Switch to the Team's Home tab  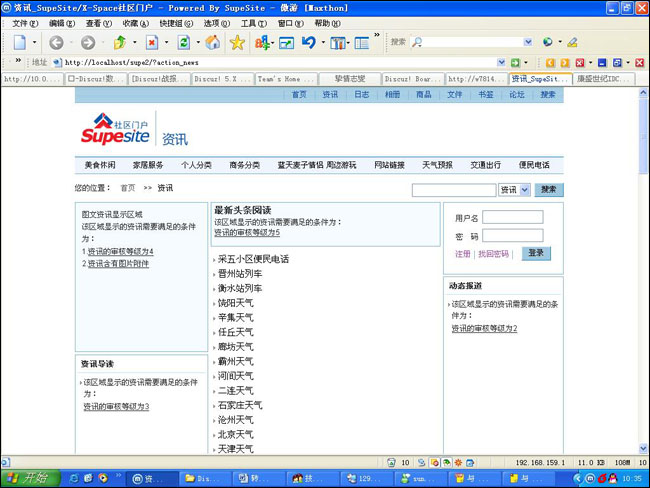pyautogui.click(x=286, y=79)
